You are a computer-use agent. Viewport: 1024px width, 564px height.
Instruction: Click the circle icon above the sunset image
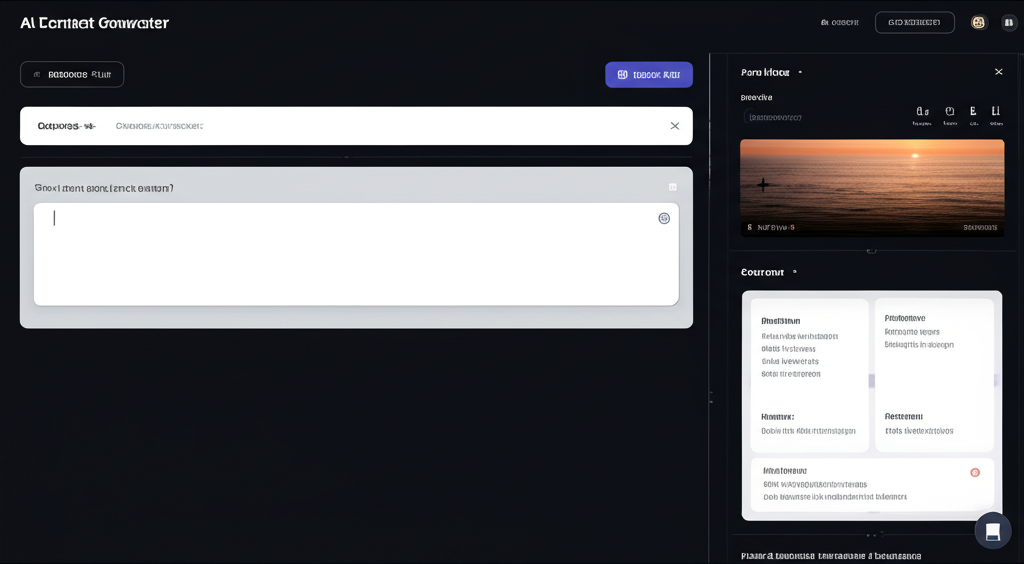(x=949, y=112)
